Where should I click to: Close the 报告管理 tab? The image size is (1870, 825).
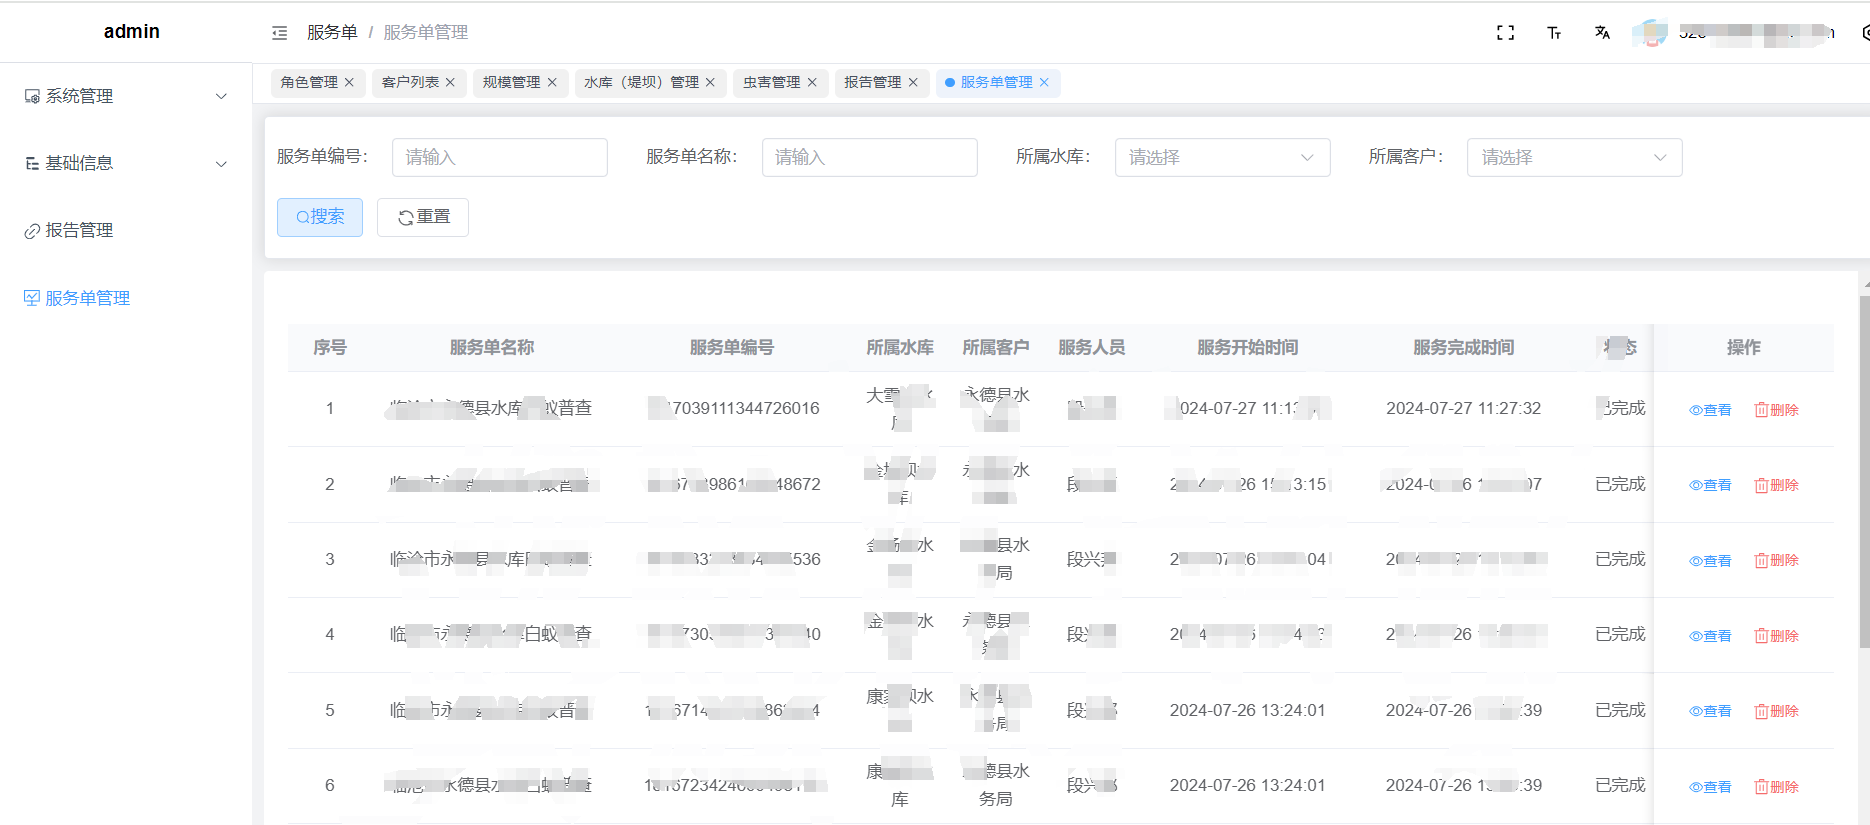(x=913, y=83)
